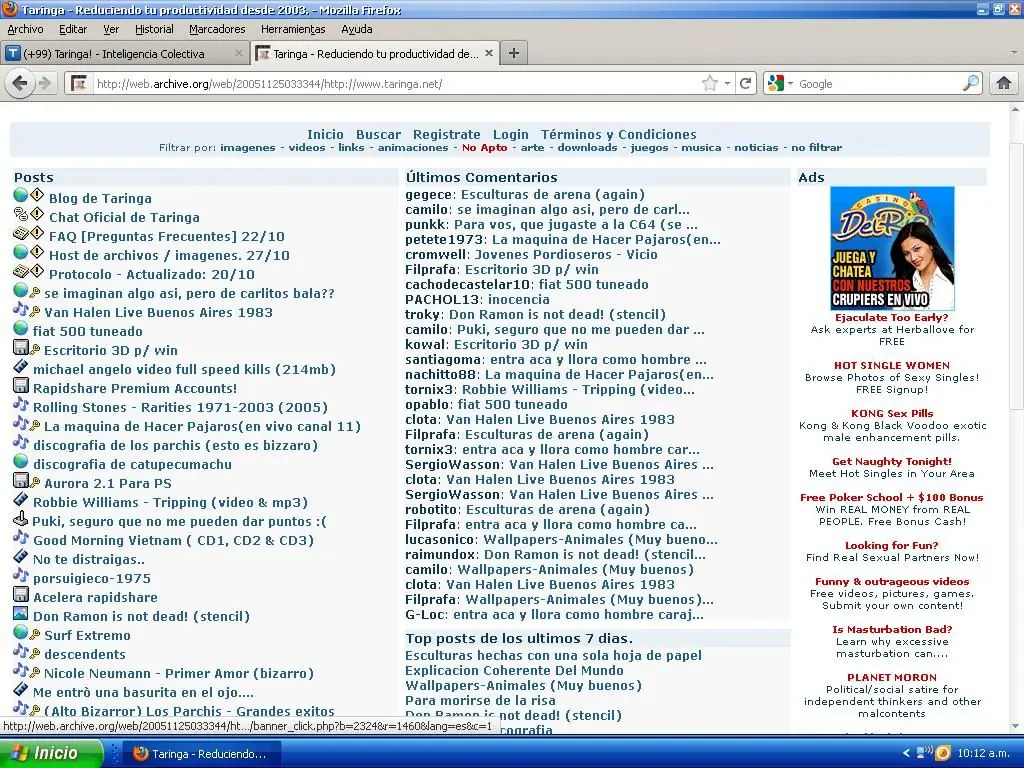Click the Registrate link
The height and width of the screenshot is (768, 1024).
pyautogui.click(x=446, y=135)
